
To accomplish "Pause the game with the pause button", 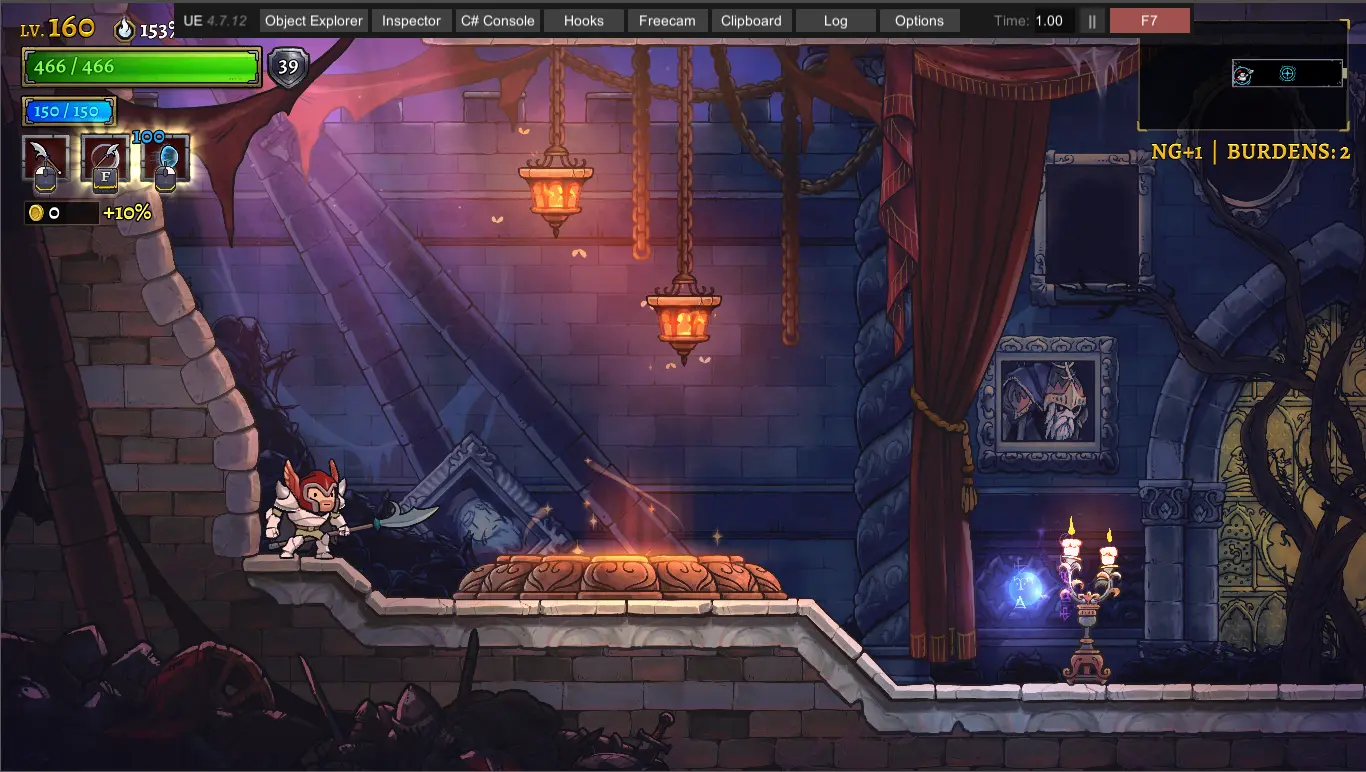I will (1092, 20).
